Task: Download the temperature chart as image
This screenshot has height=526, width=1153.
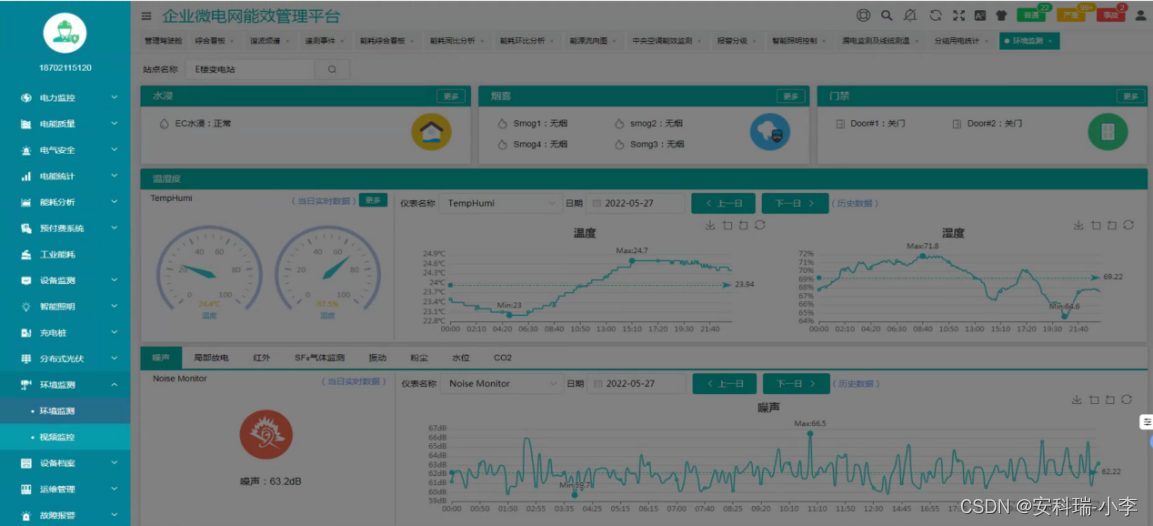Action: coord(710,225)
